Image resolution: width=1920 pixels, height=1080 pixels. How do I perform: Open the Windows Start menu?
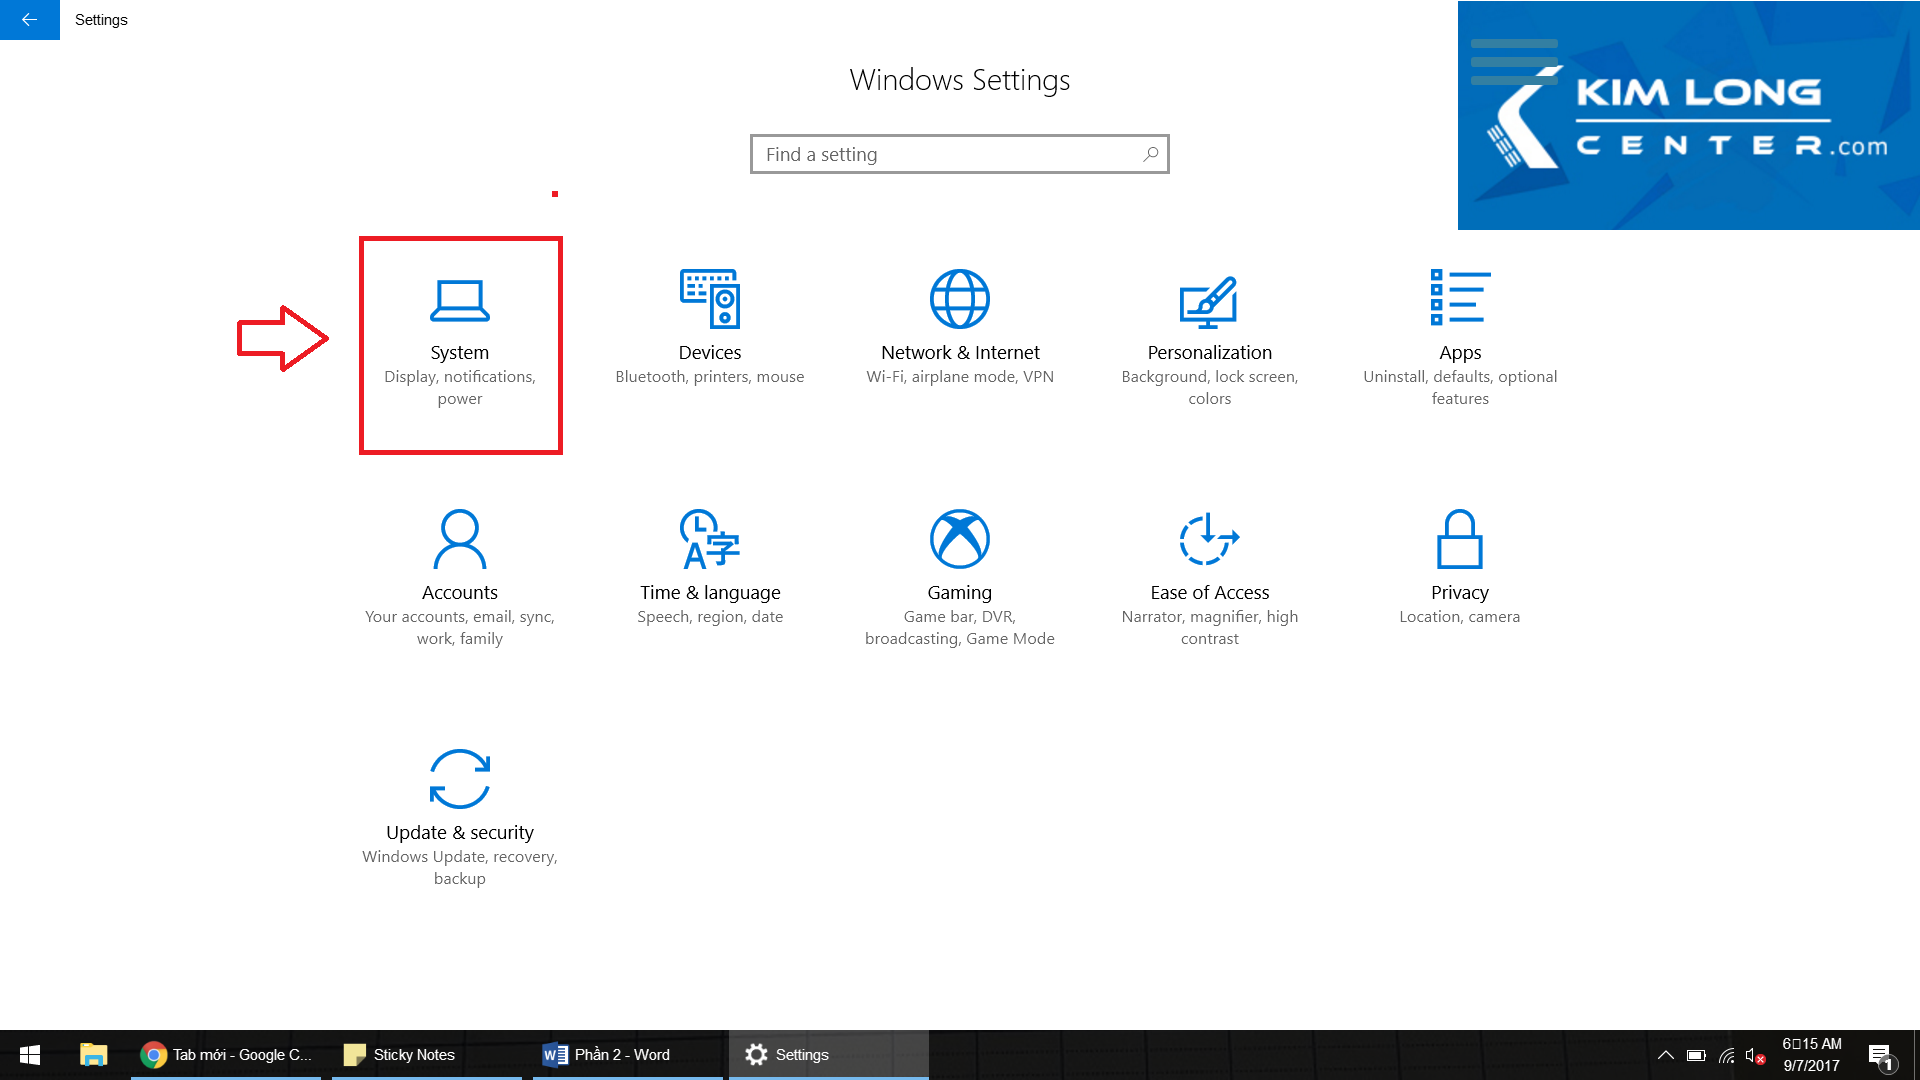click(30, 1055)
